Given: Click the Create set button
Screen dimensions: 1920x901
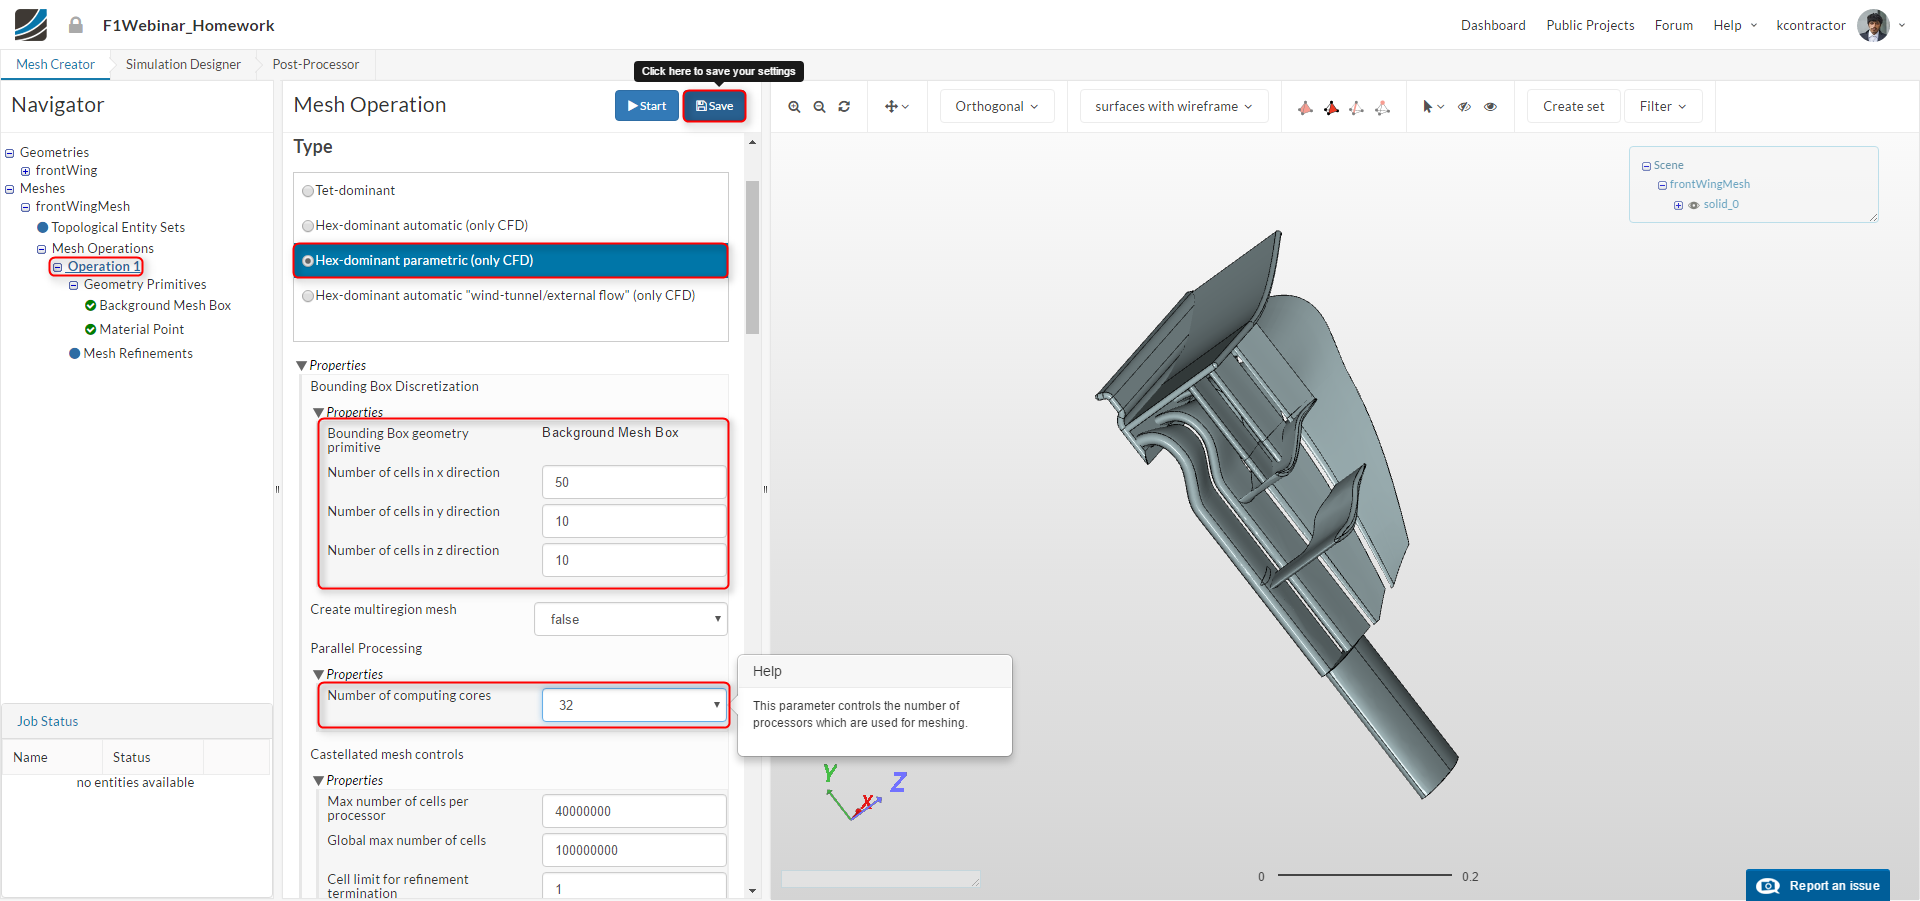Looking at the screenshot, I should pyautogui.click(x=1573, y=107).
